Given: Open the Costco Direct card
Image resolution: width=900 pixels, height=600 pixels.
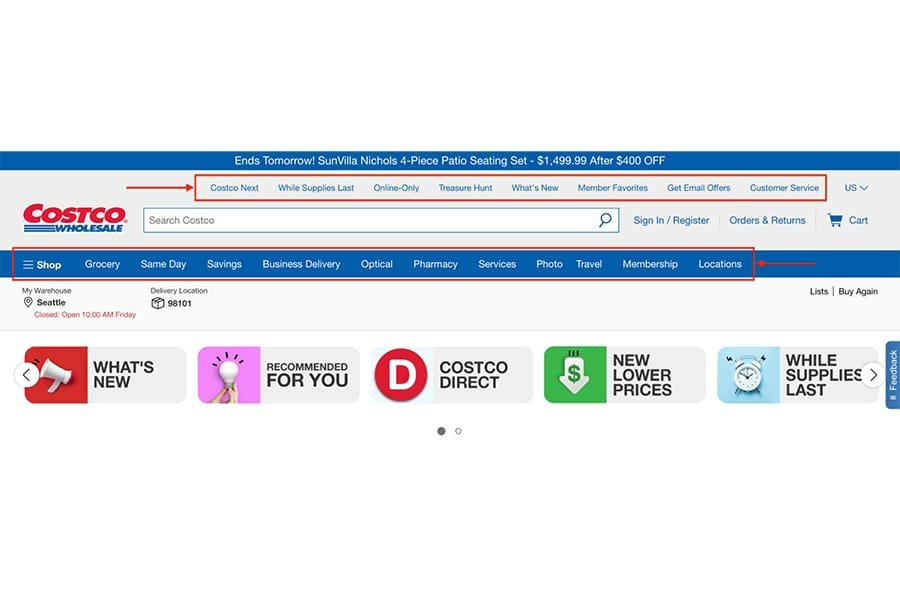Looking at the screenshot, I should 452,374.
